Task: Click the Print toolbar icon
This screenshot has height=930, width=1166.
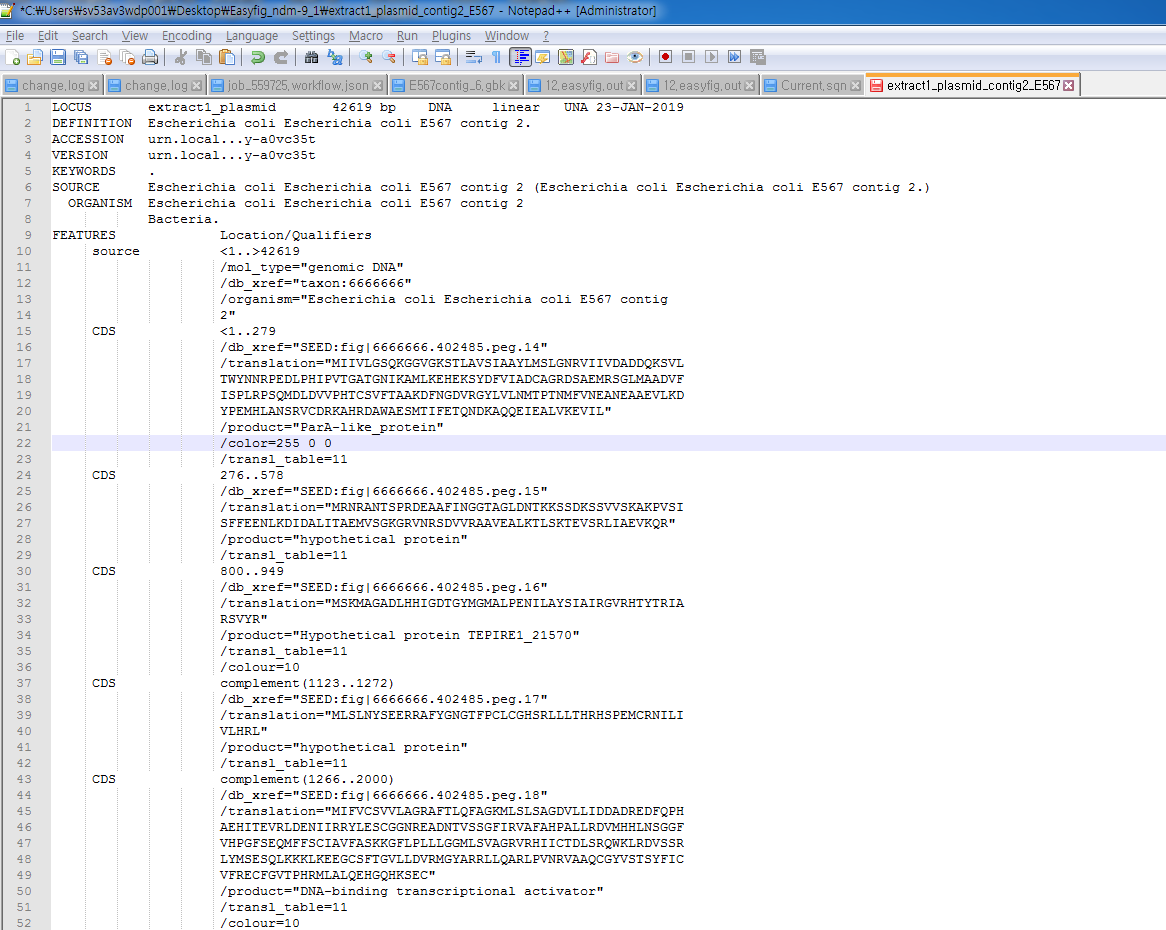Action: (150, 56)
